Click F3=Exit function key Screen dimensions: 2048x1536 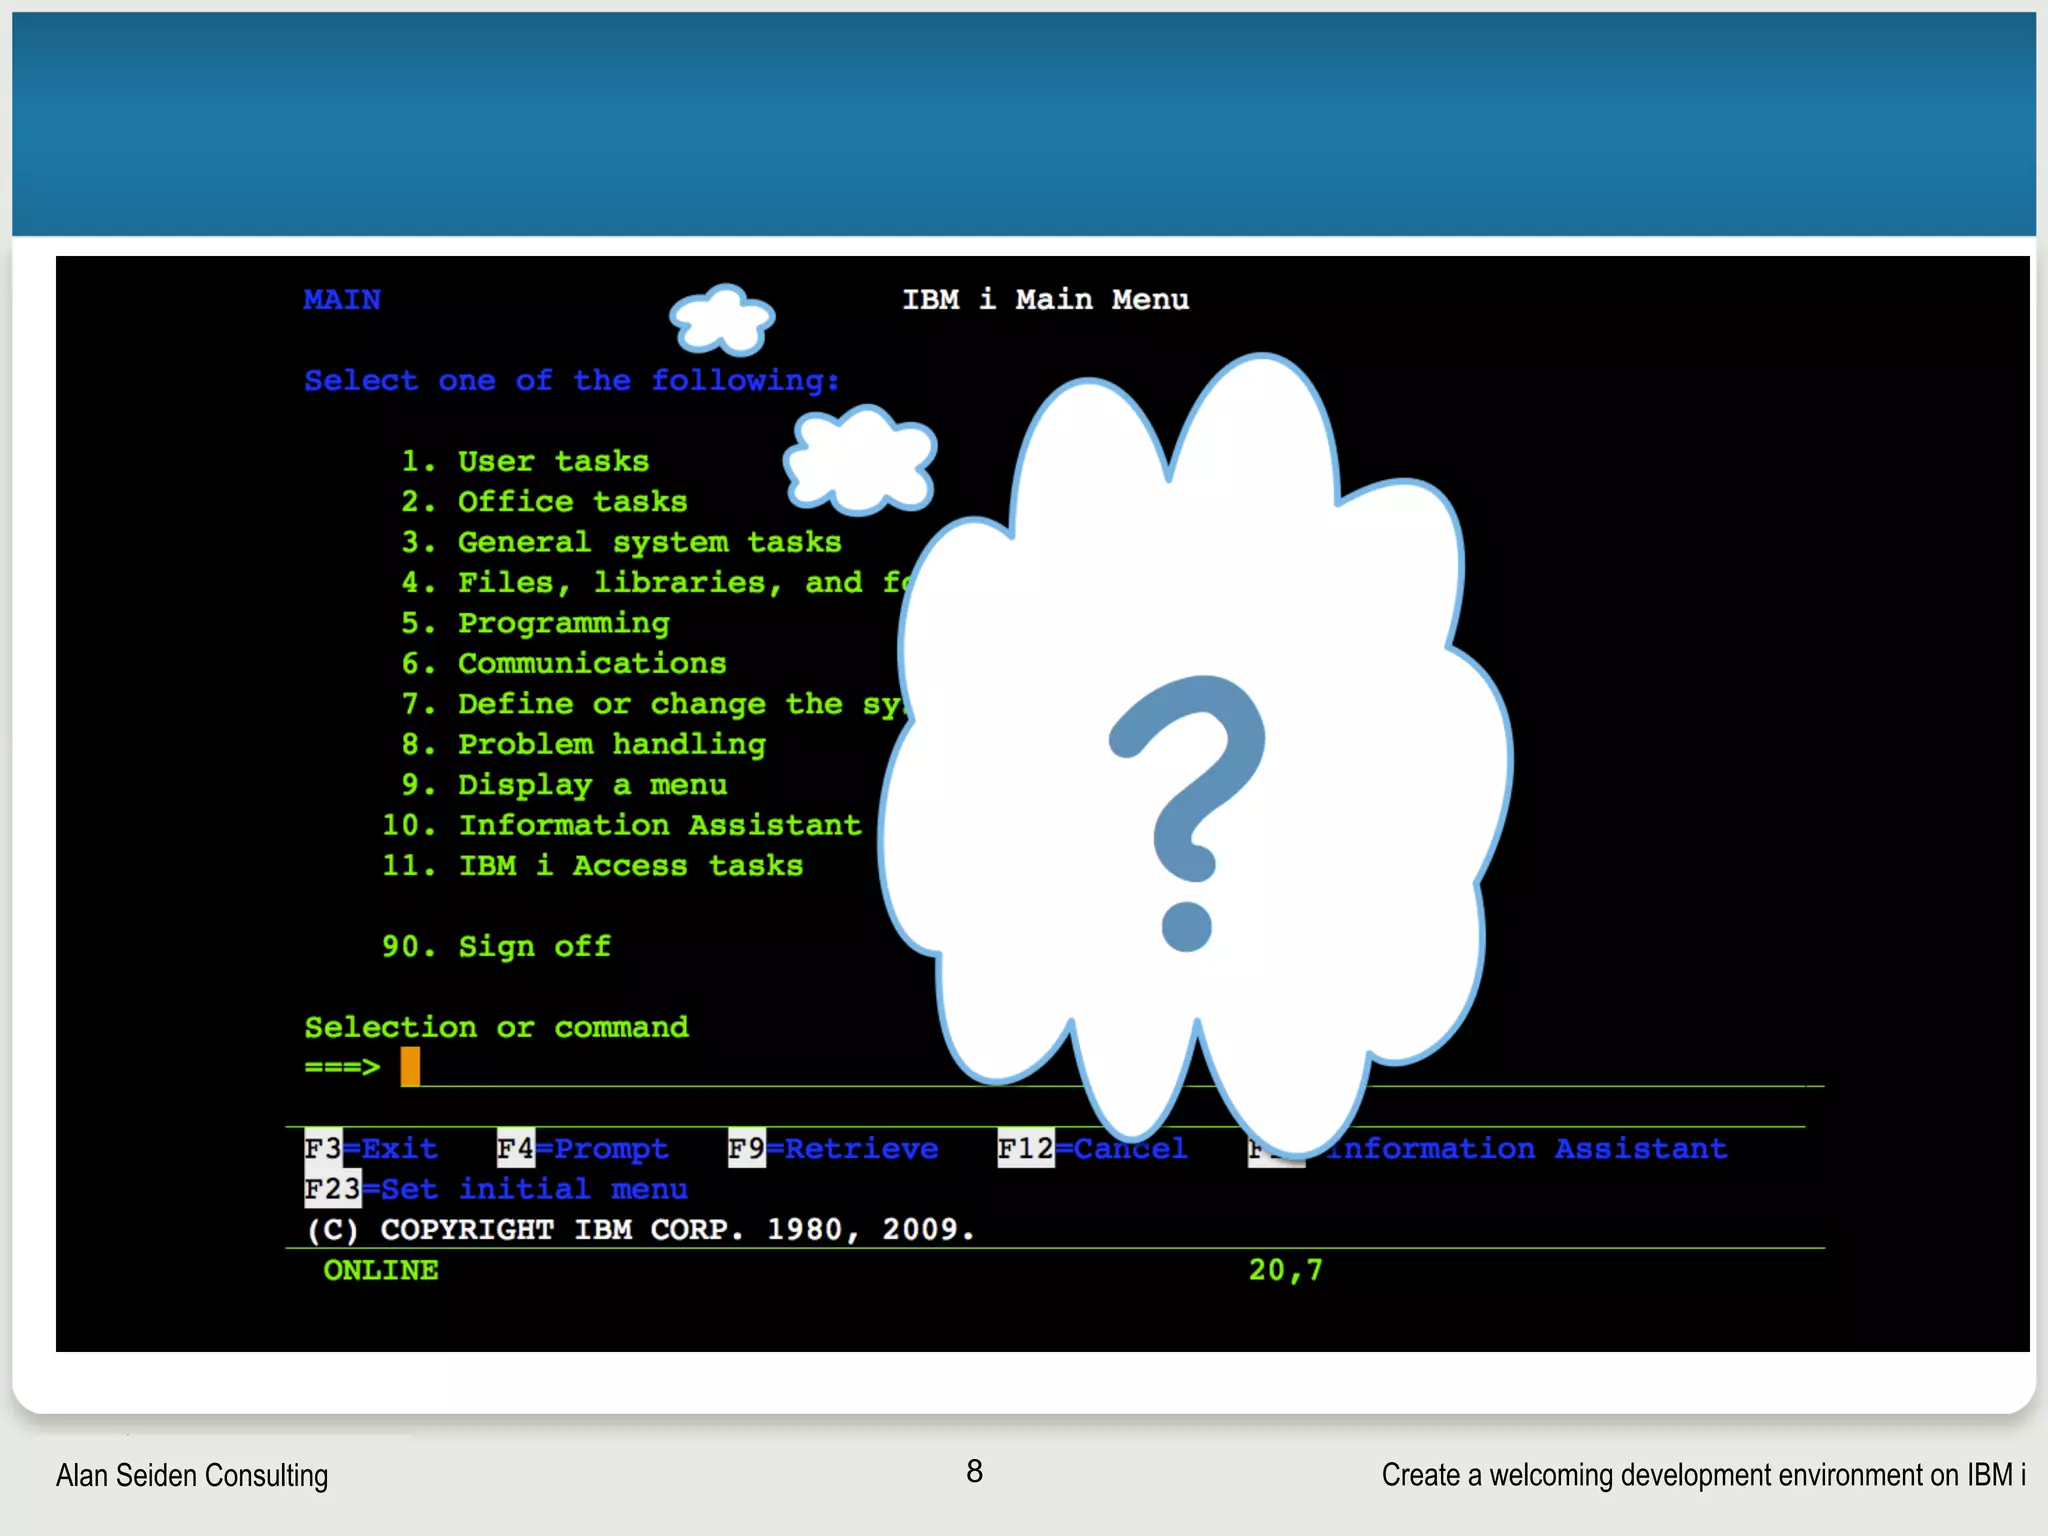(x=371, y=1148)
